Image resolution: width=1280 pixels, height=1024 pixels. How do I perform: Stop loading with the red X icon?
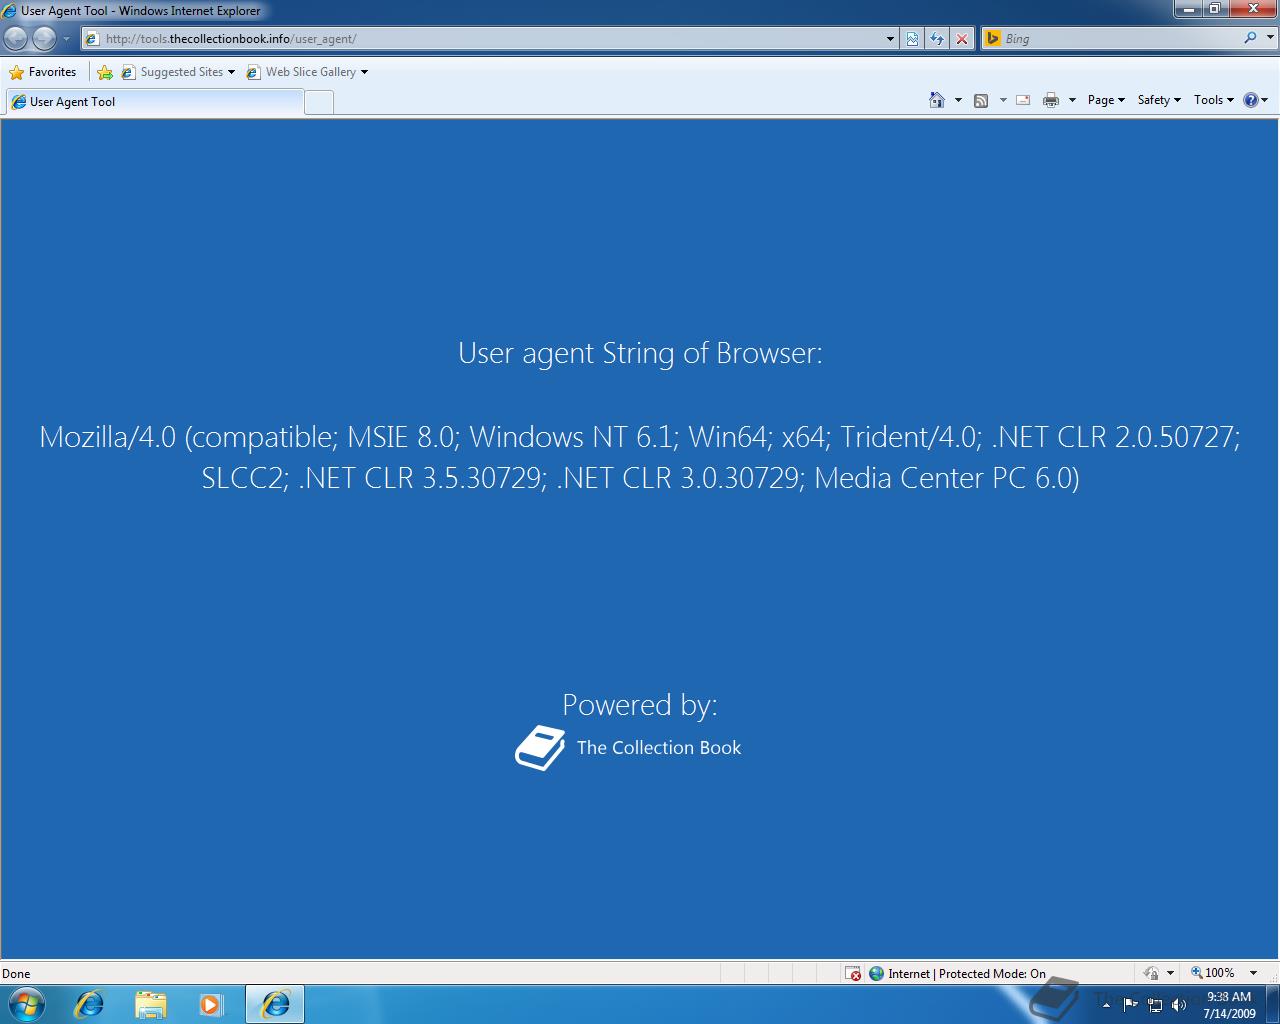coord(962,39)
